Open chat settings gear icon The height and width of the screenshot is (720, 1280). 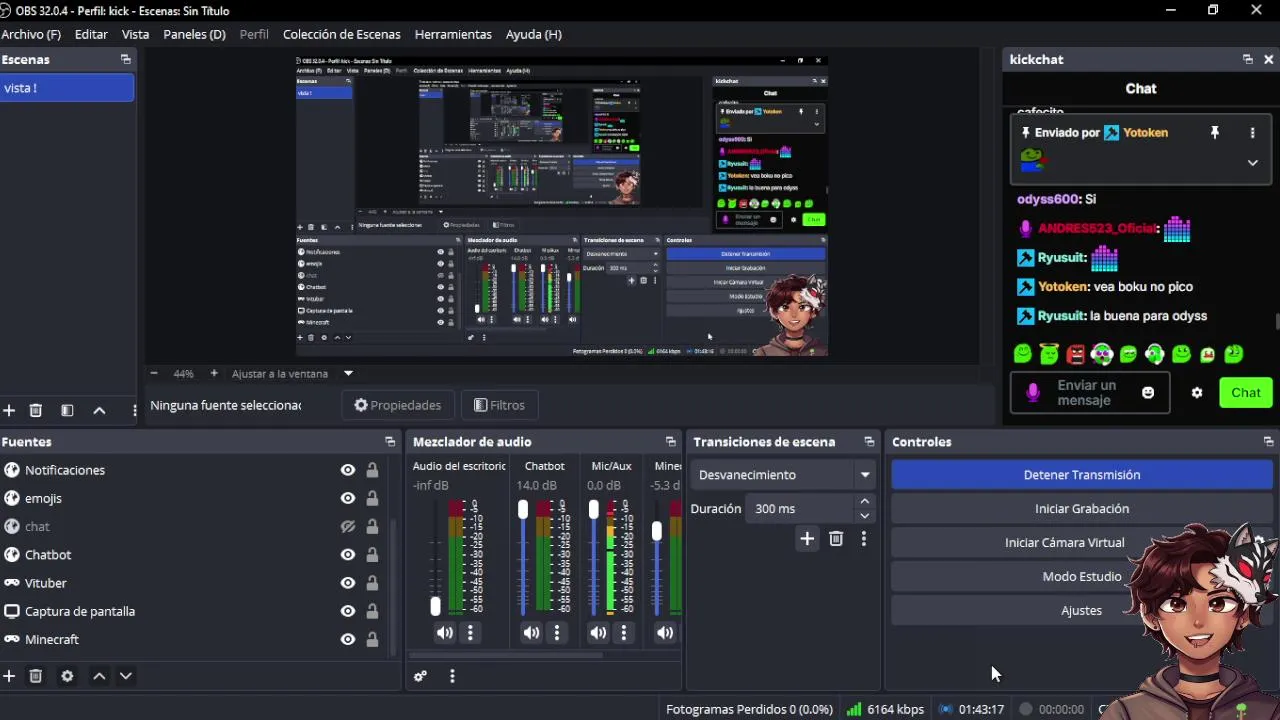click(1197, 393)
